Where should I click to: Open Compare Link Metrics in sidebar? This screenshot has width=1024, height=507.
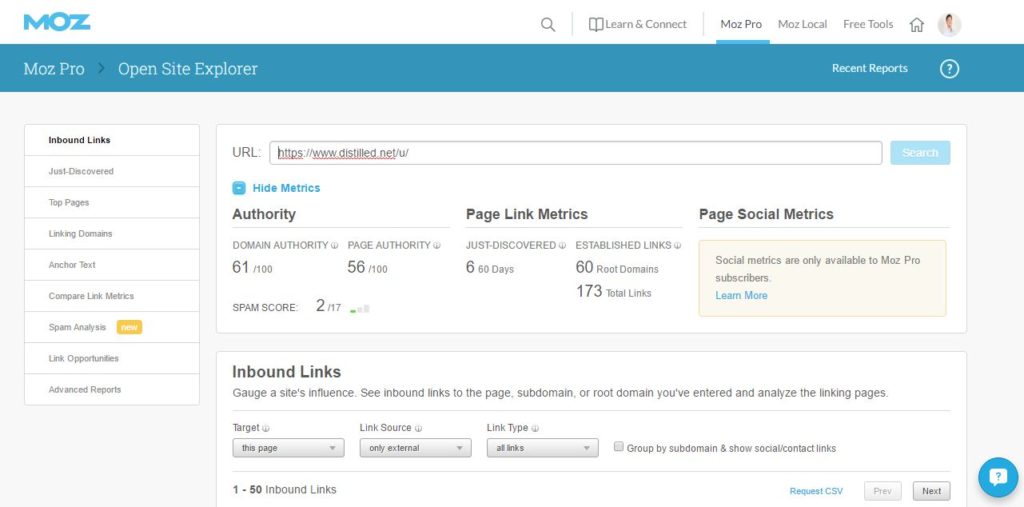112,296
